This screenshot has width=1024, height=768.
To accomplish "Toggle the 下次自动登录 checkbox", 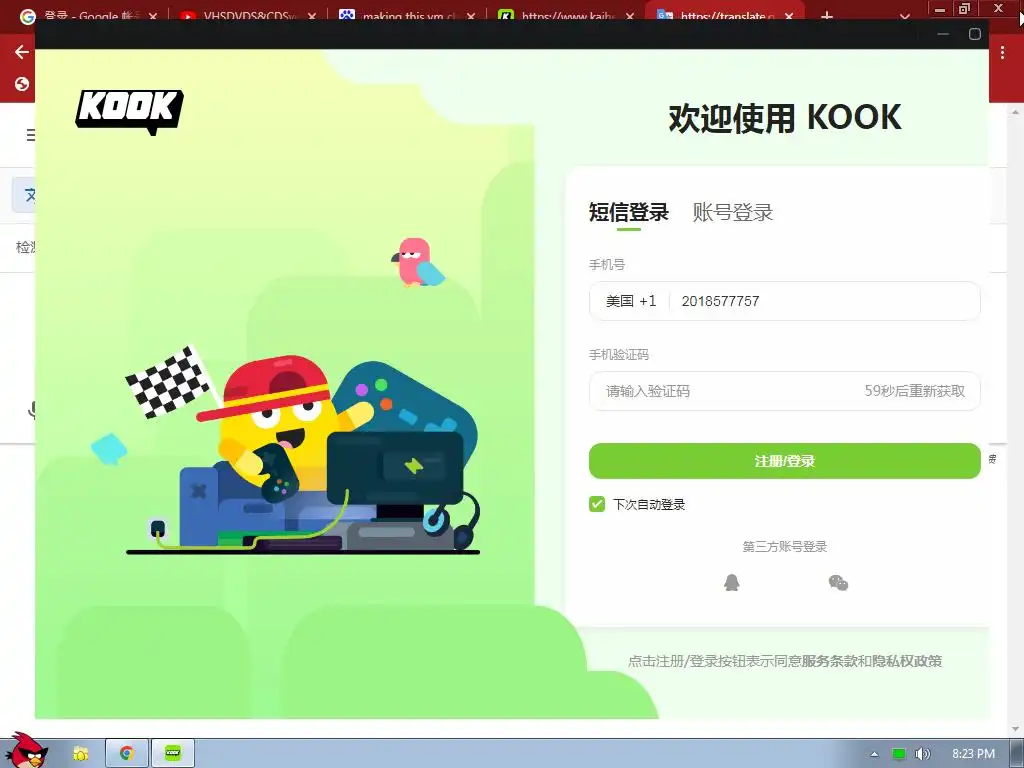I will pos(597,504).
